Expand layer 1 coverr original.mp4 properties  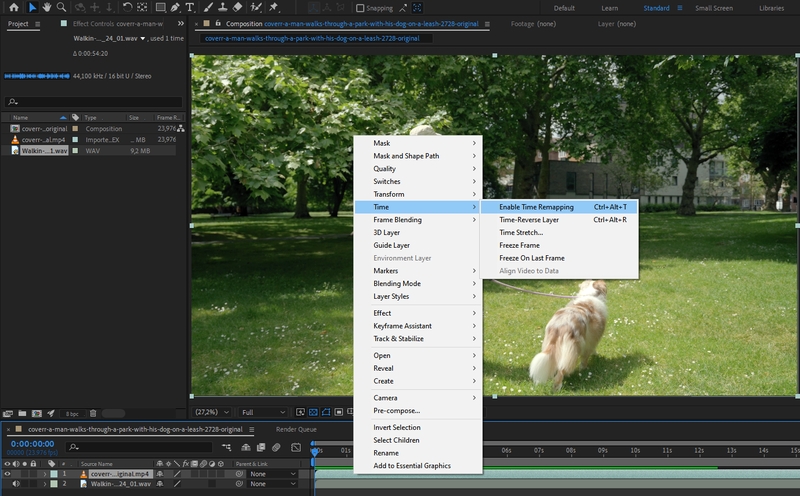click(44, 474)
